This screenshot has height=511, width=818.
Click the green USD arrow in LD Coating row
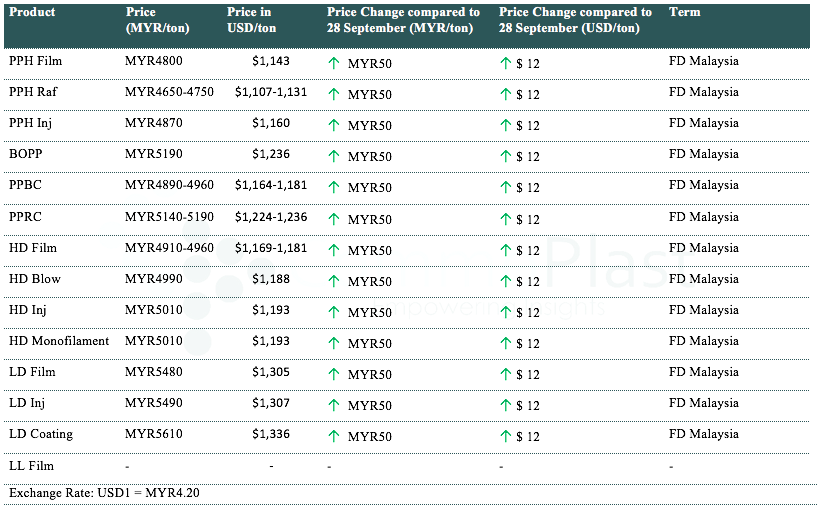506,437
